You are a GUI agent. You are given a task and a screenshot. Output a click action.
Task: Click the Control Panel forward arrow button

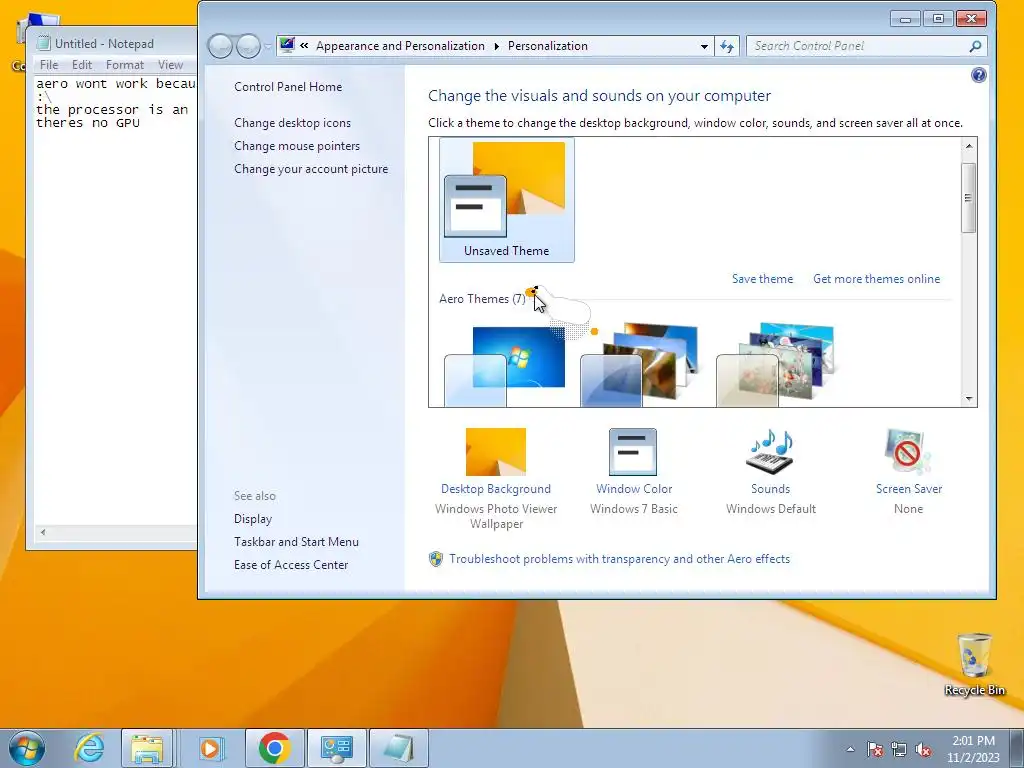pos(248,46)
